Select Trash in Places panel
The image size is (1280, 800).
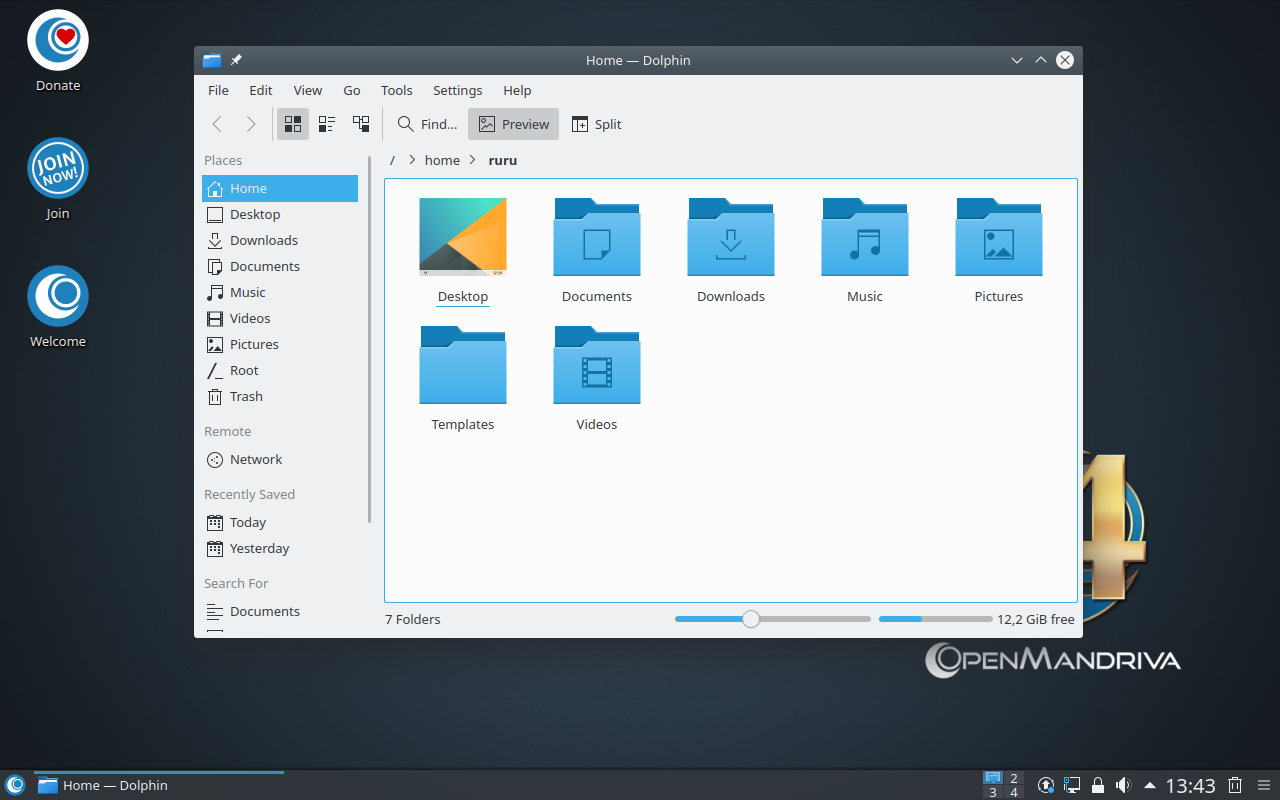tap(246, 396)
